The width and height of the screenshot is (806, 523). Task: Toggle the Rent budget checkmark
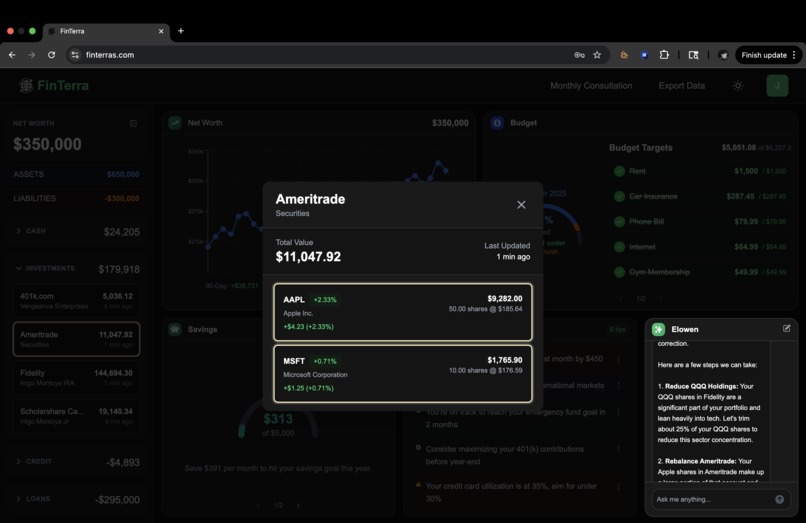pyautogui.click(x=619, y=171)
